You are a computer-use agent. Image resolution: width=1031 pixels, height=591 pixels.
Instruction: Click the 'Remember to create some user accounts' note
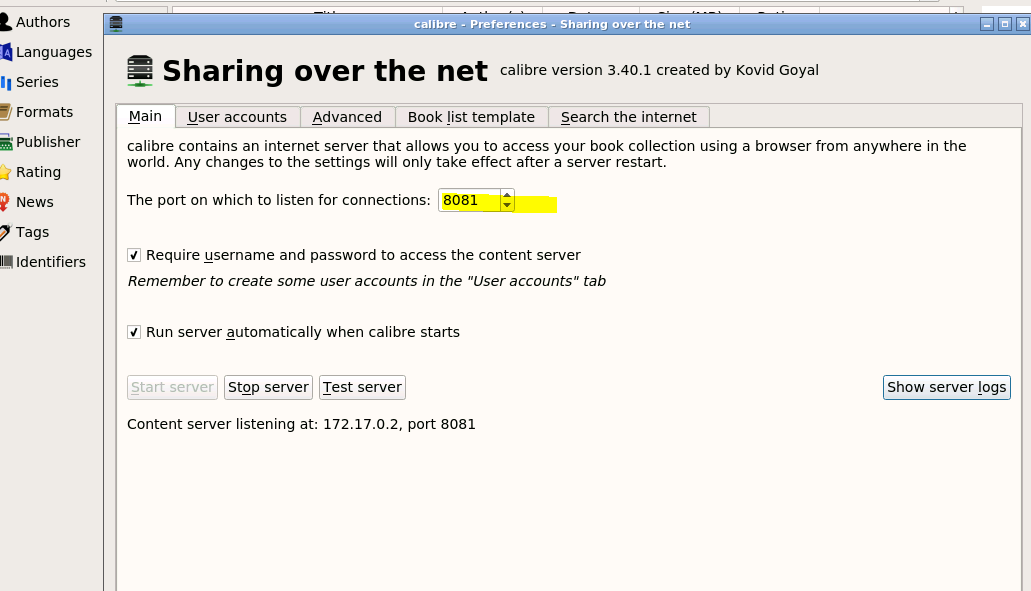click(x=366, y=281)
